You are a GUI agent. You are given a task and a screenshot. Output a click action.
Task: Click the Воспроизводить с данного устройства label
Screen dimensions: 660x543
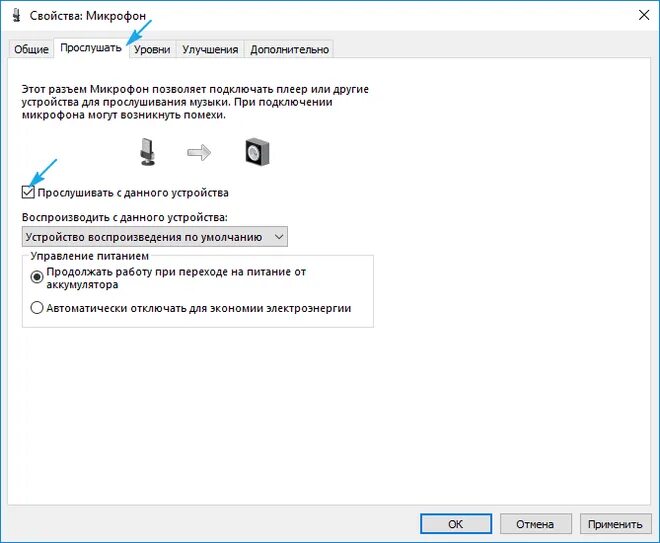pyautogui.click(x=125, y=217)
